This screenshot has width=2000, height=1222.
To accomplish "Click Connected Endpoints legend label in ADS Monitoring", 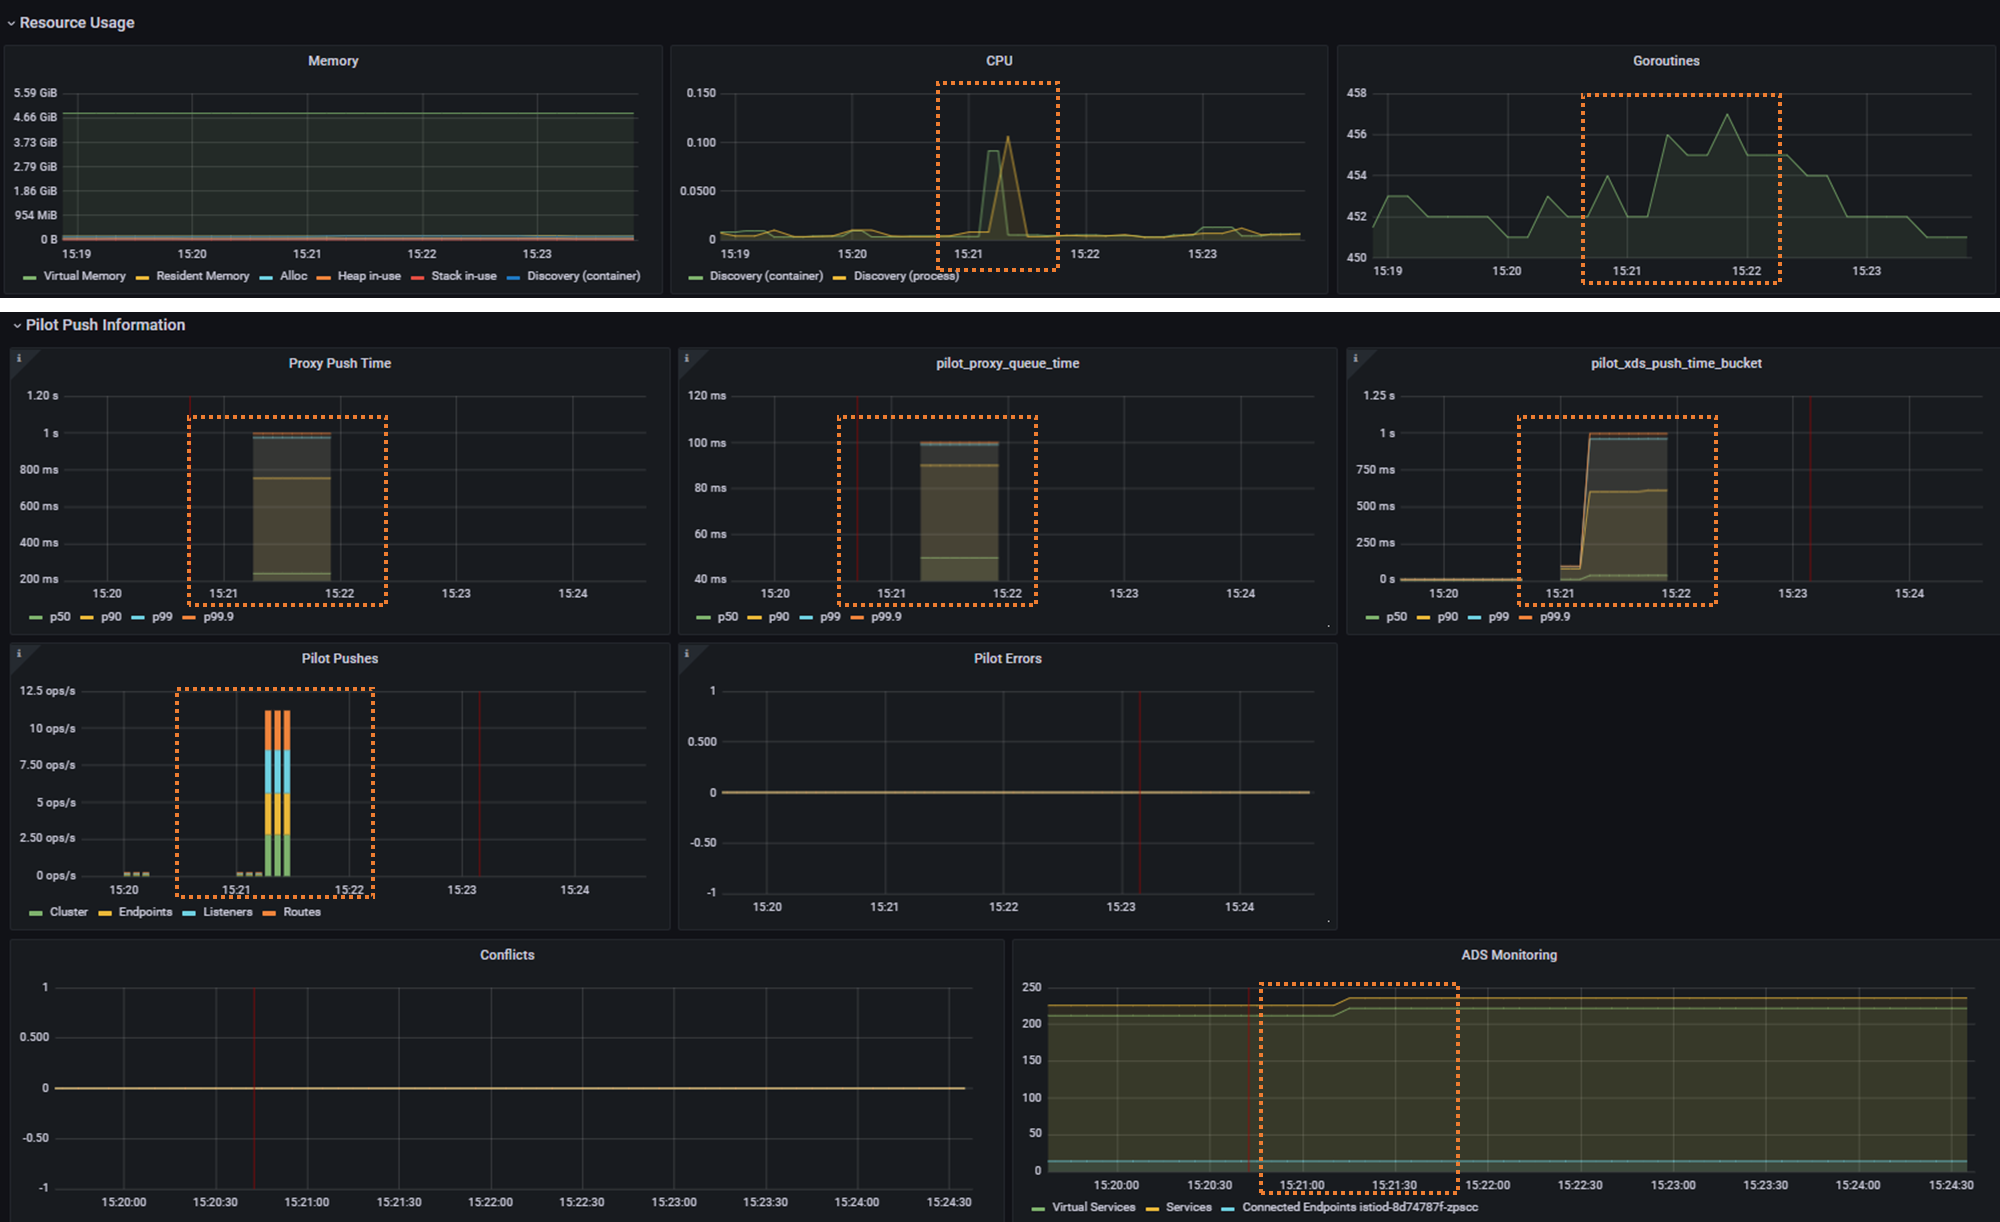I will [x=1359, y=1207].
